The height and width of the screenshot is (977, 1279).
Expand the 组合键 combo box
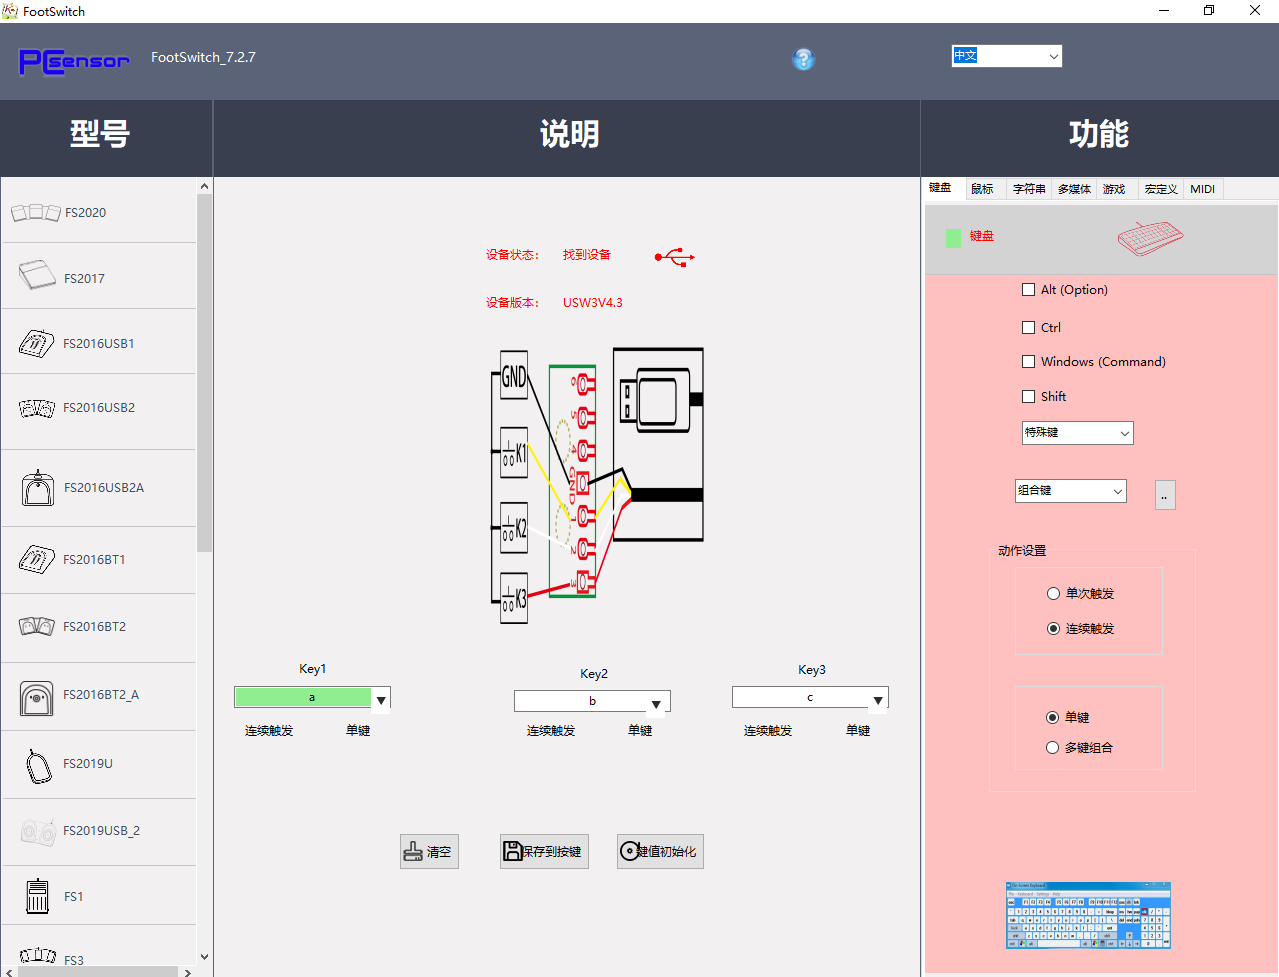[x=1070, y=491]
